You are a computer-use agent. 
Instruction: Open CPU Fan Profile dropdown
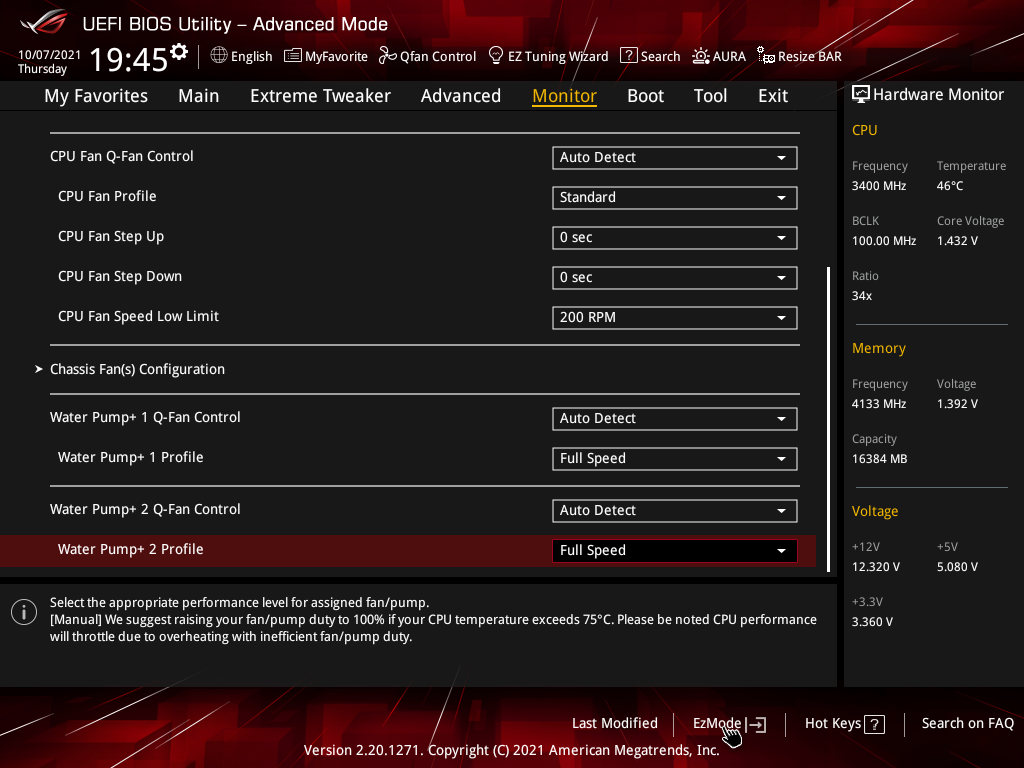click(675, 197)
